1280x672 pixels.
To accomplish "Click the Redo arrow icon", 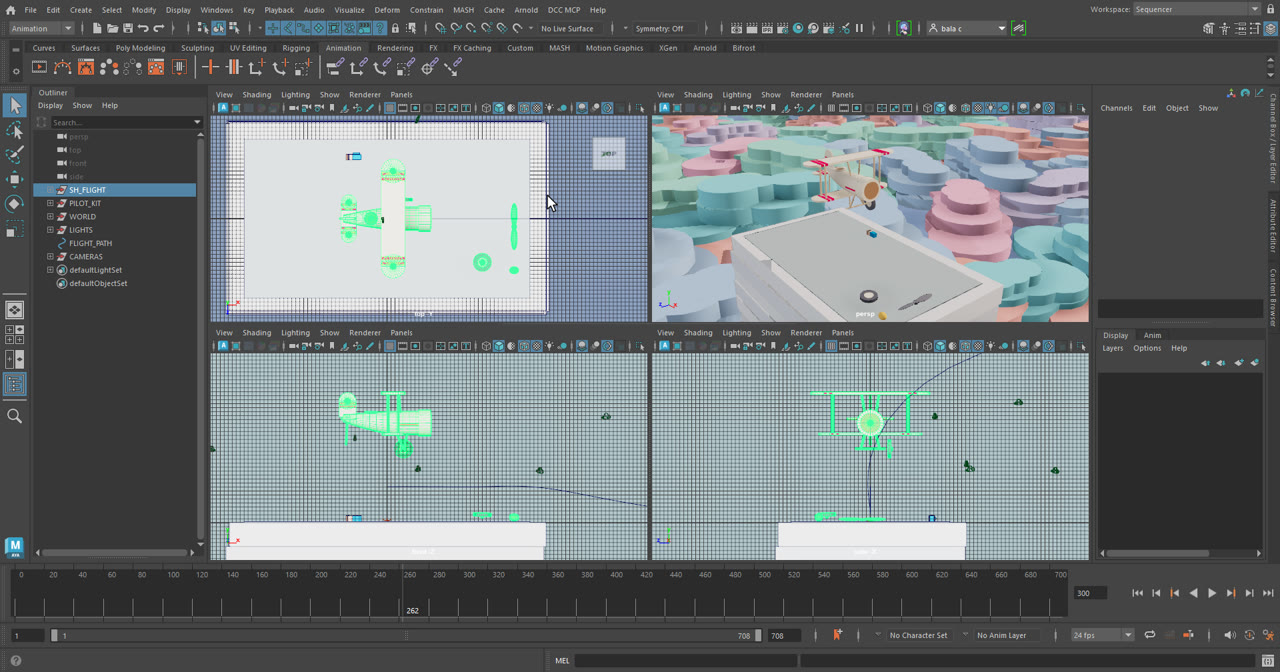I will pyautogui.click(x=158, y=28).
